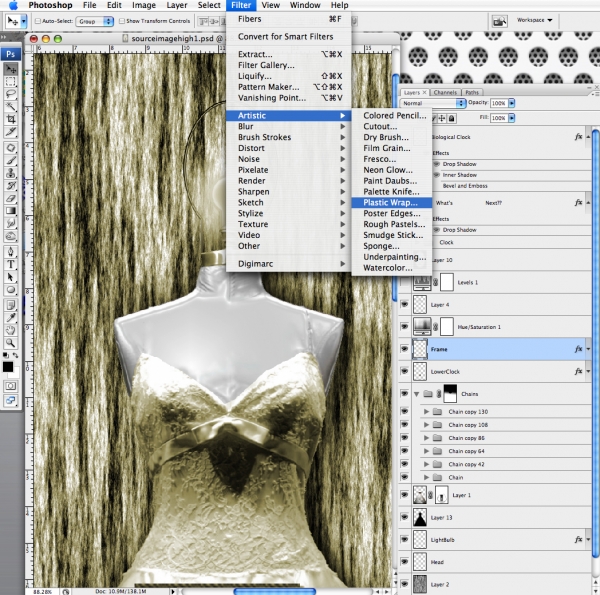Expand the bottom Chain group
This screenshot has height=595, width=600.
[x=426, y=477]
